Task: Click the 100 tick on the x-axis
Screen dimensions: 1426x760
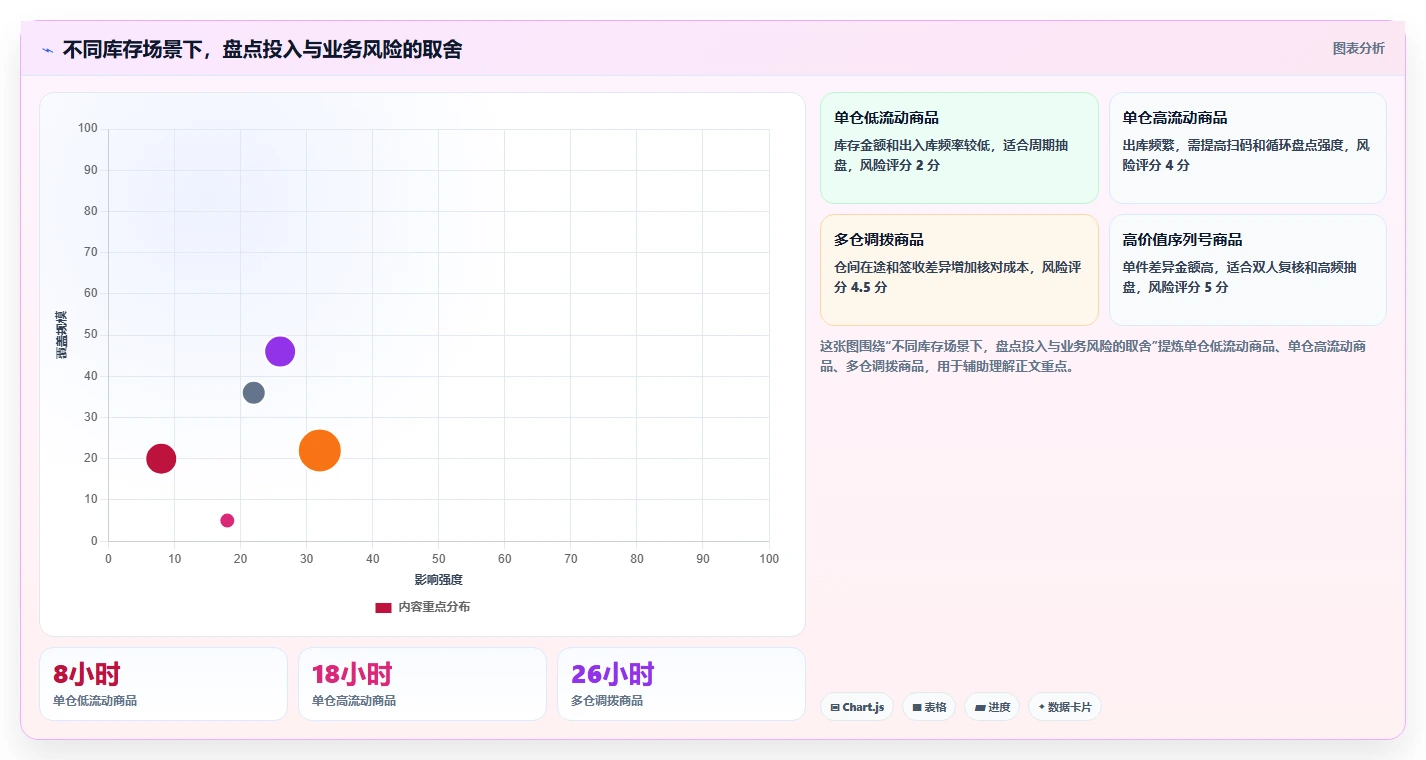Action: pos(769,559)
